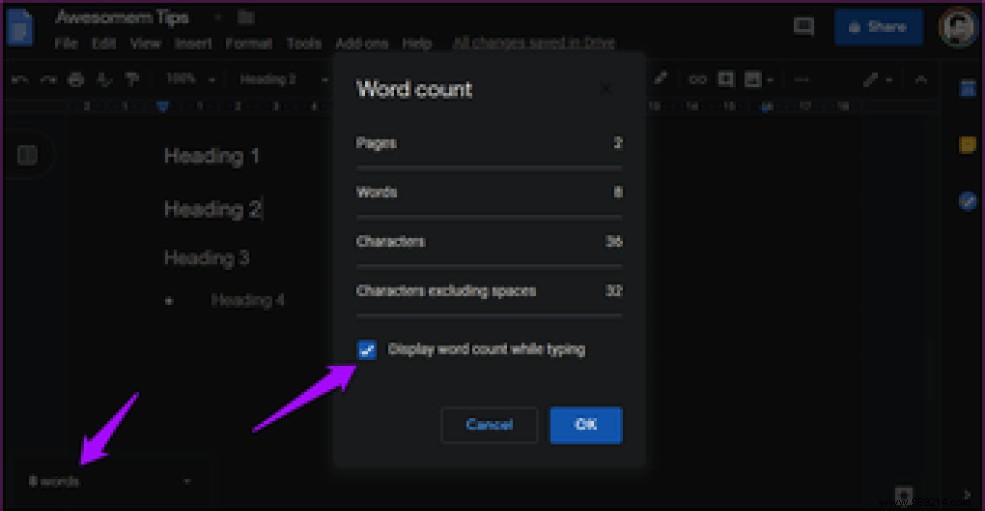Click Cancel in Word count dialog
This screenshot has height=511, width=985.
(x=489, y=425)
